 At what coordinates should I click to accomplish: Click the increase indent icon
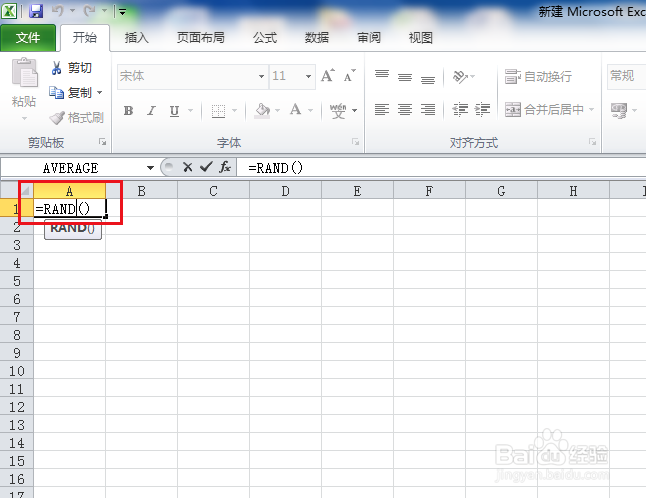pos(482,110)
